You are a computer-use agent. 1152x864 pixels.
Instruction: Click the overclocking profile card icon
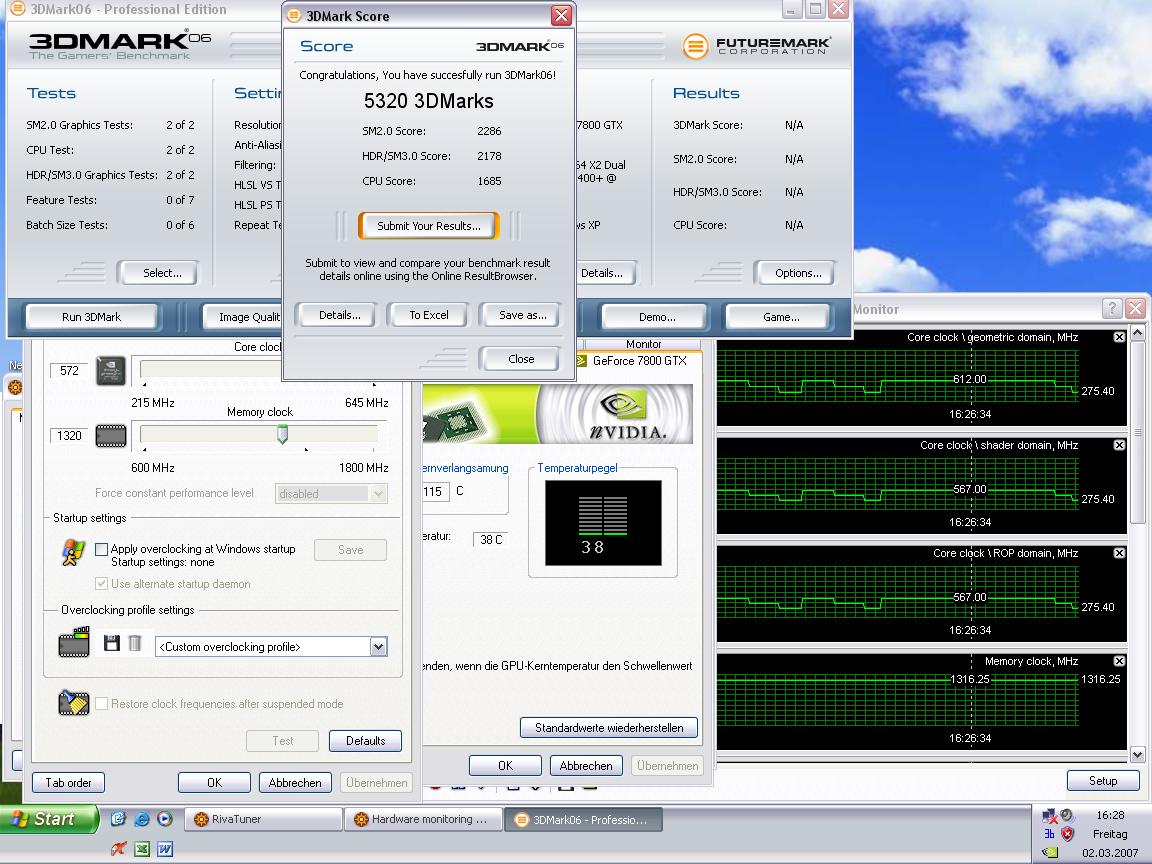click(74, 643)
